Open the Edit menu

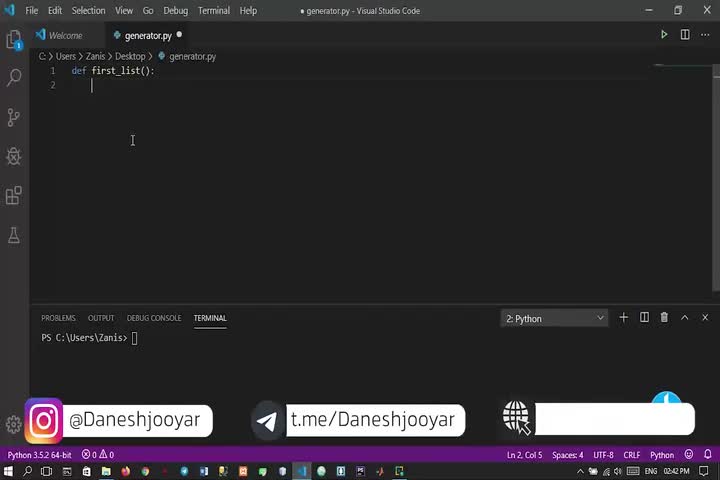click(55, 11)
